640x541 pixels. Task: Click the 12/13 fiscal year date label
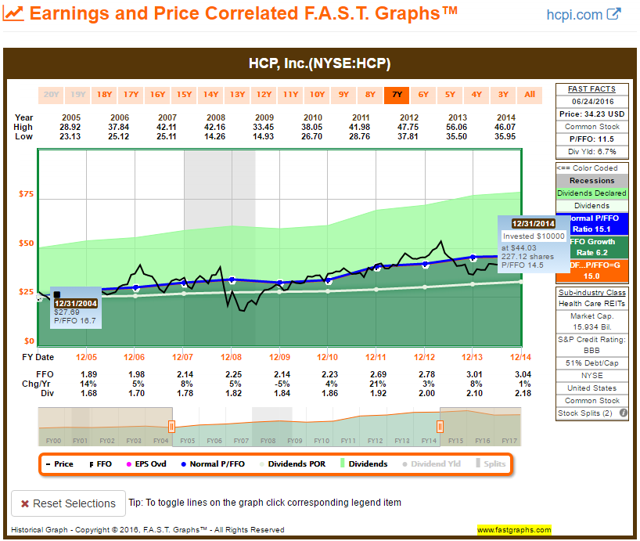click(472, 357)
